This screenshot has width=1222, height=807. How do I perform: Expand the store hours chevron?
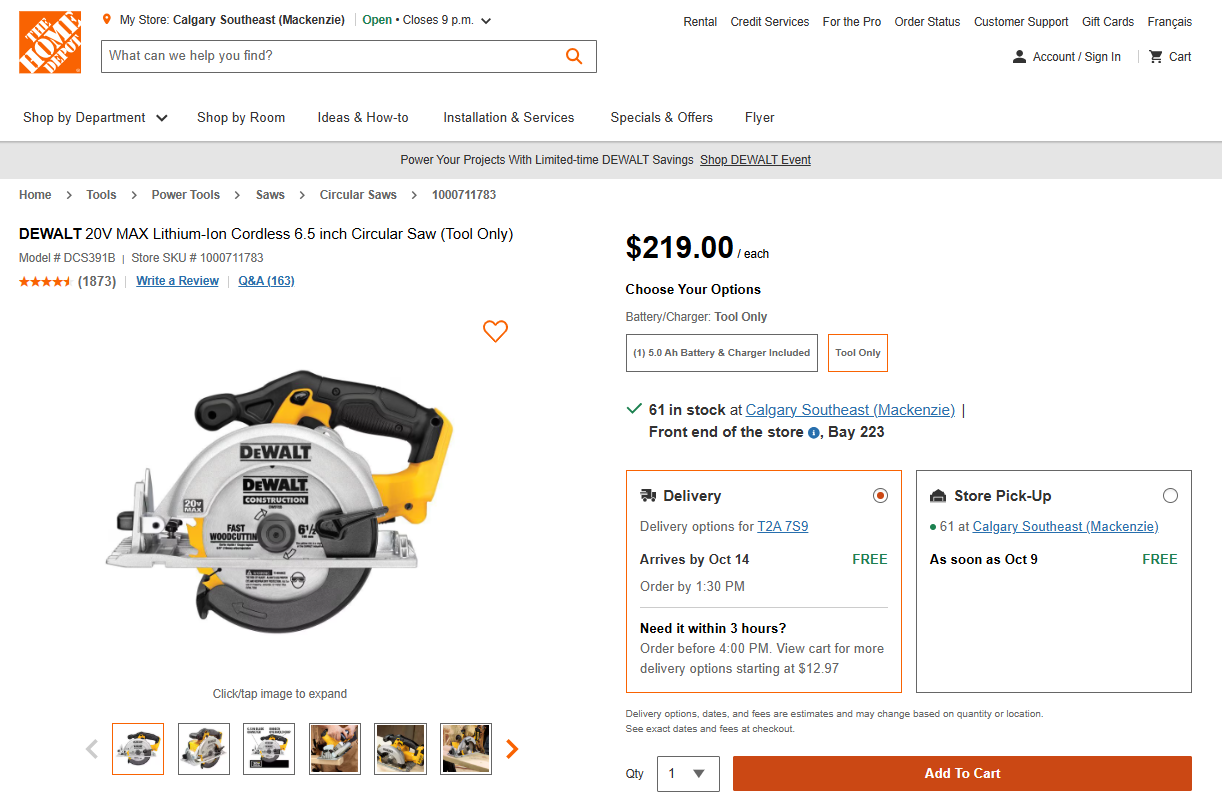pyautogui.click(x=485, y=19)
